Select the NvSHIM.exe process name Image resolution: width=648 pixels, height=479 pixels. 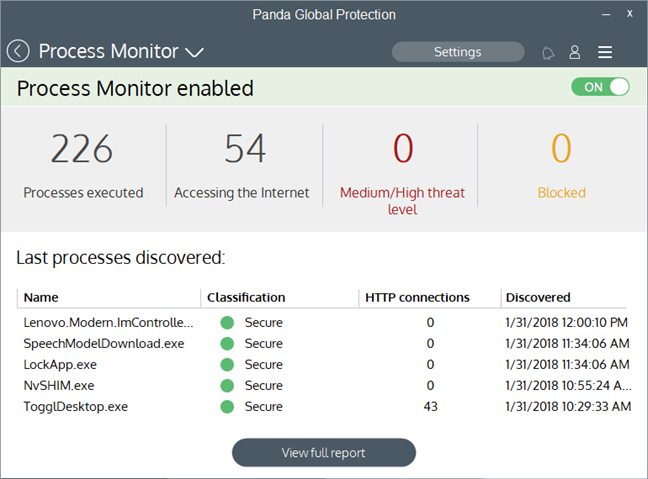(x=59, y=386)
